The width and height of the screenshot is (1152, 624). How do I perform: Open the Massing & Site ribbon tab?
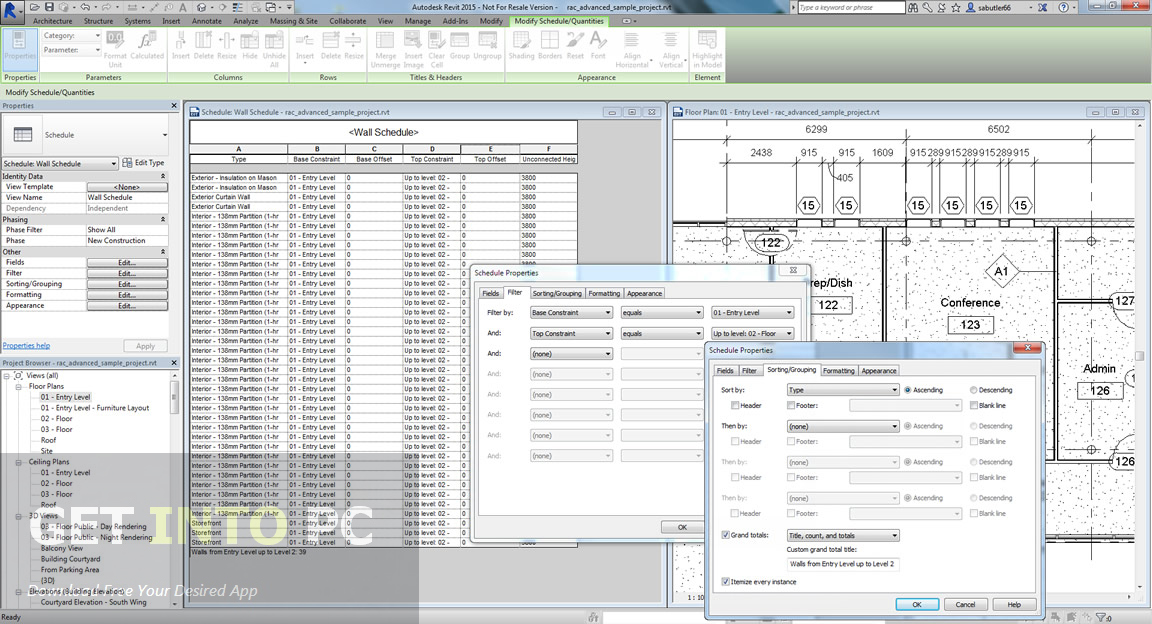click(293, 21)
